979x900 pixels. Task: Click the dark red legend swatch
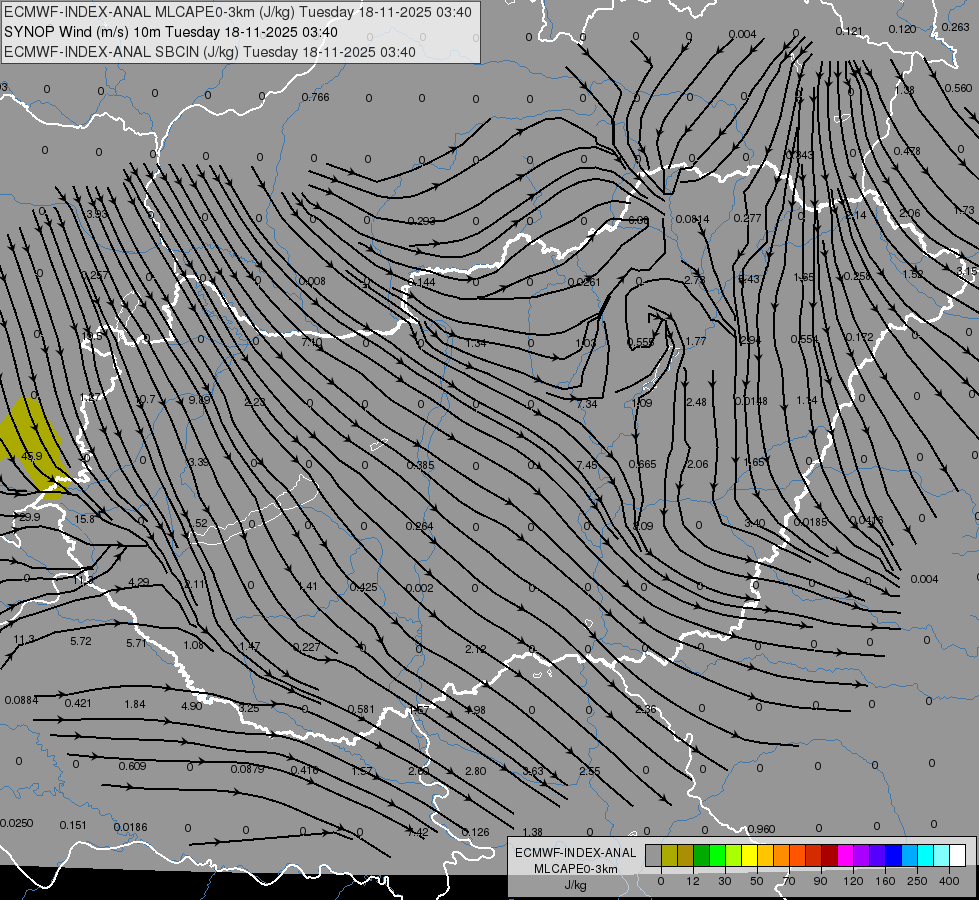tap(829, 855)
